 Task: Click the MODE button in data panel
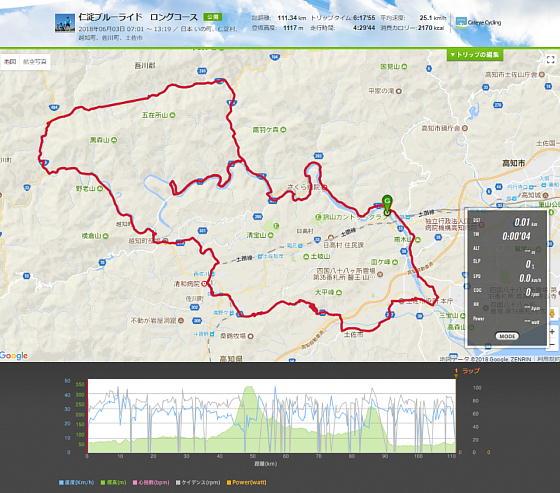507,336
